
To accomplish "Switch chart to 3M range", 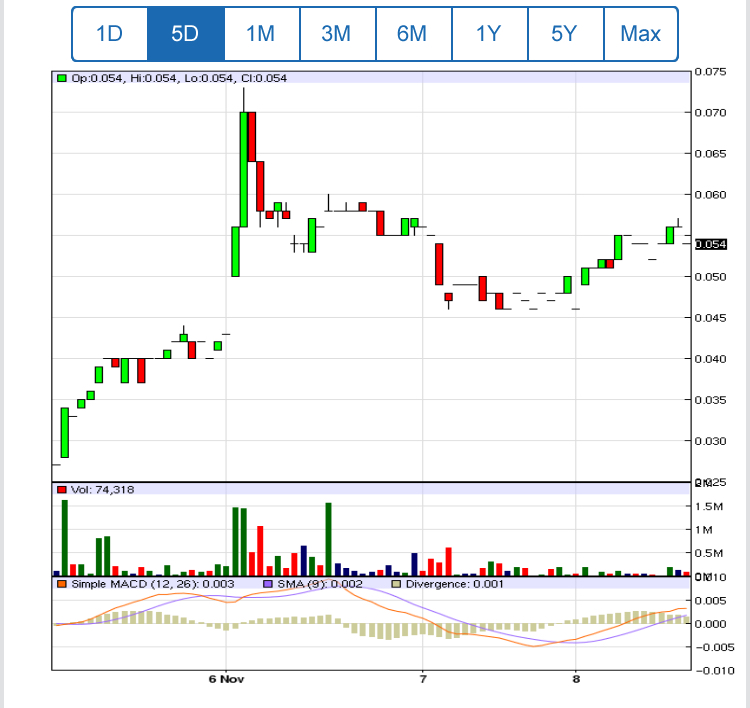I will (x=338, y=34).
